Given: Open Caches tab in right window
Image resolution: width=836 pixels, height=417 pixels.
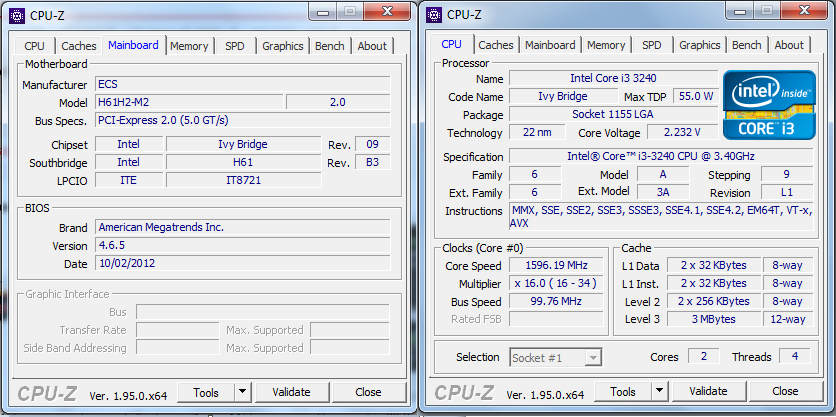Looking at the screenshot, I should [496, 45].
